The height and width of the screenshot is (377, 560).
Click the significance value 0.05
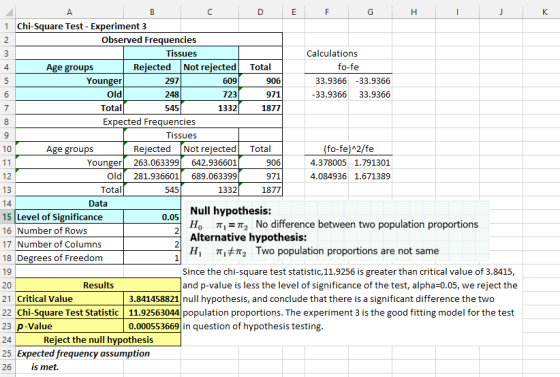(152, 217)
